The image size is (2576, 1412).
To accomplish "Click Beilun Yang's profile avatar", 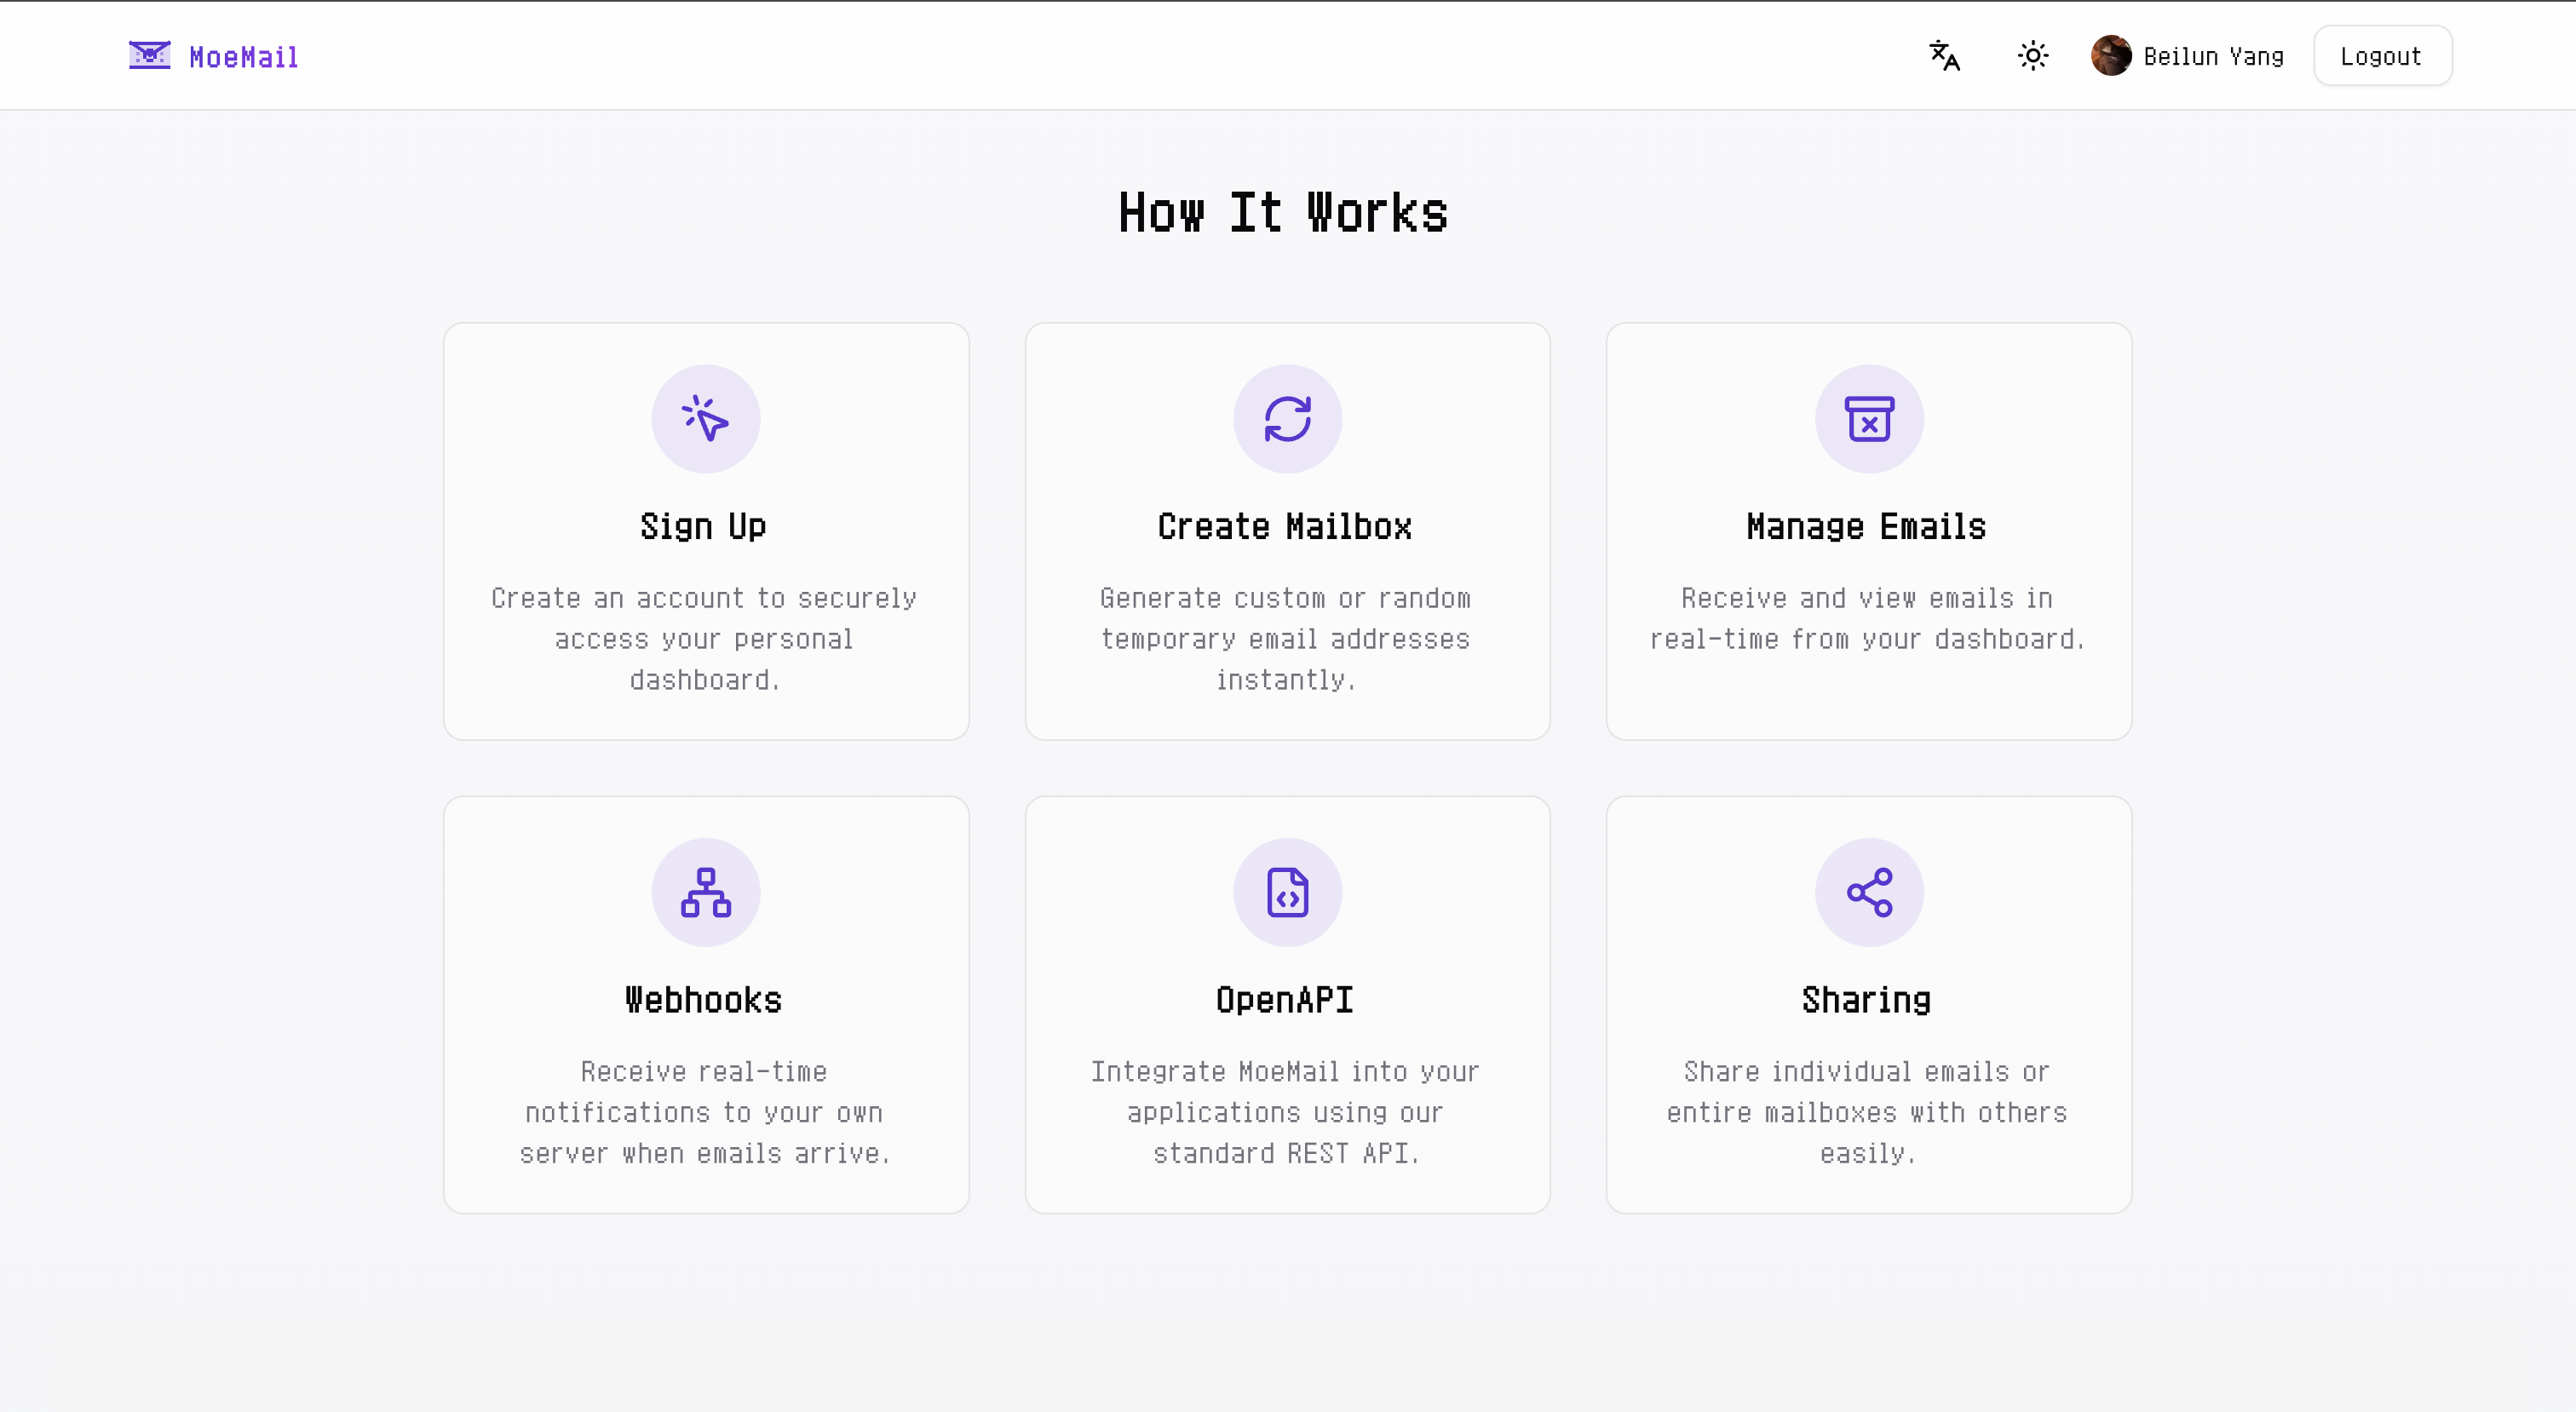I will [x=2110, y=55].
